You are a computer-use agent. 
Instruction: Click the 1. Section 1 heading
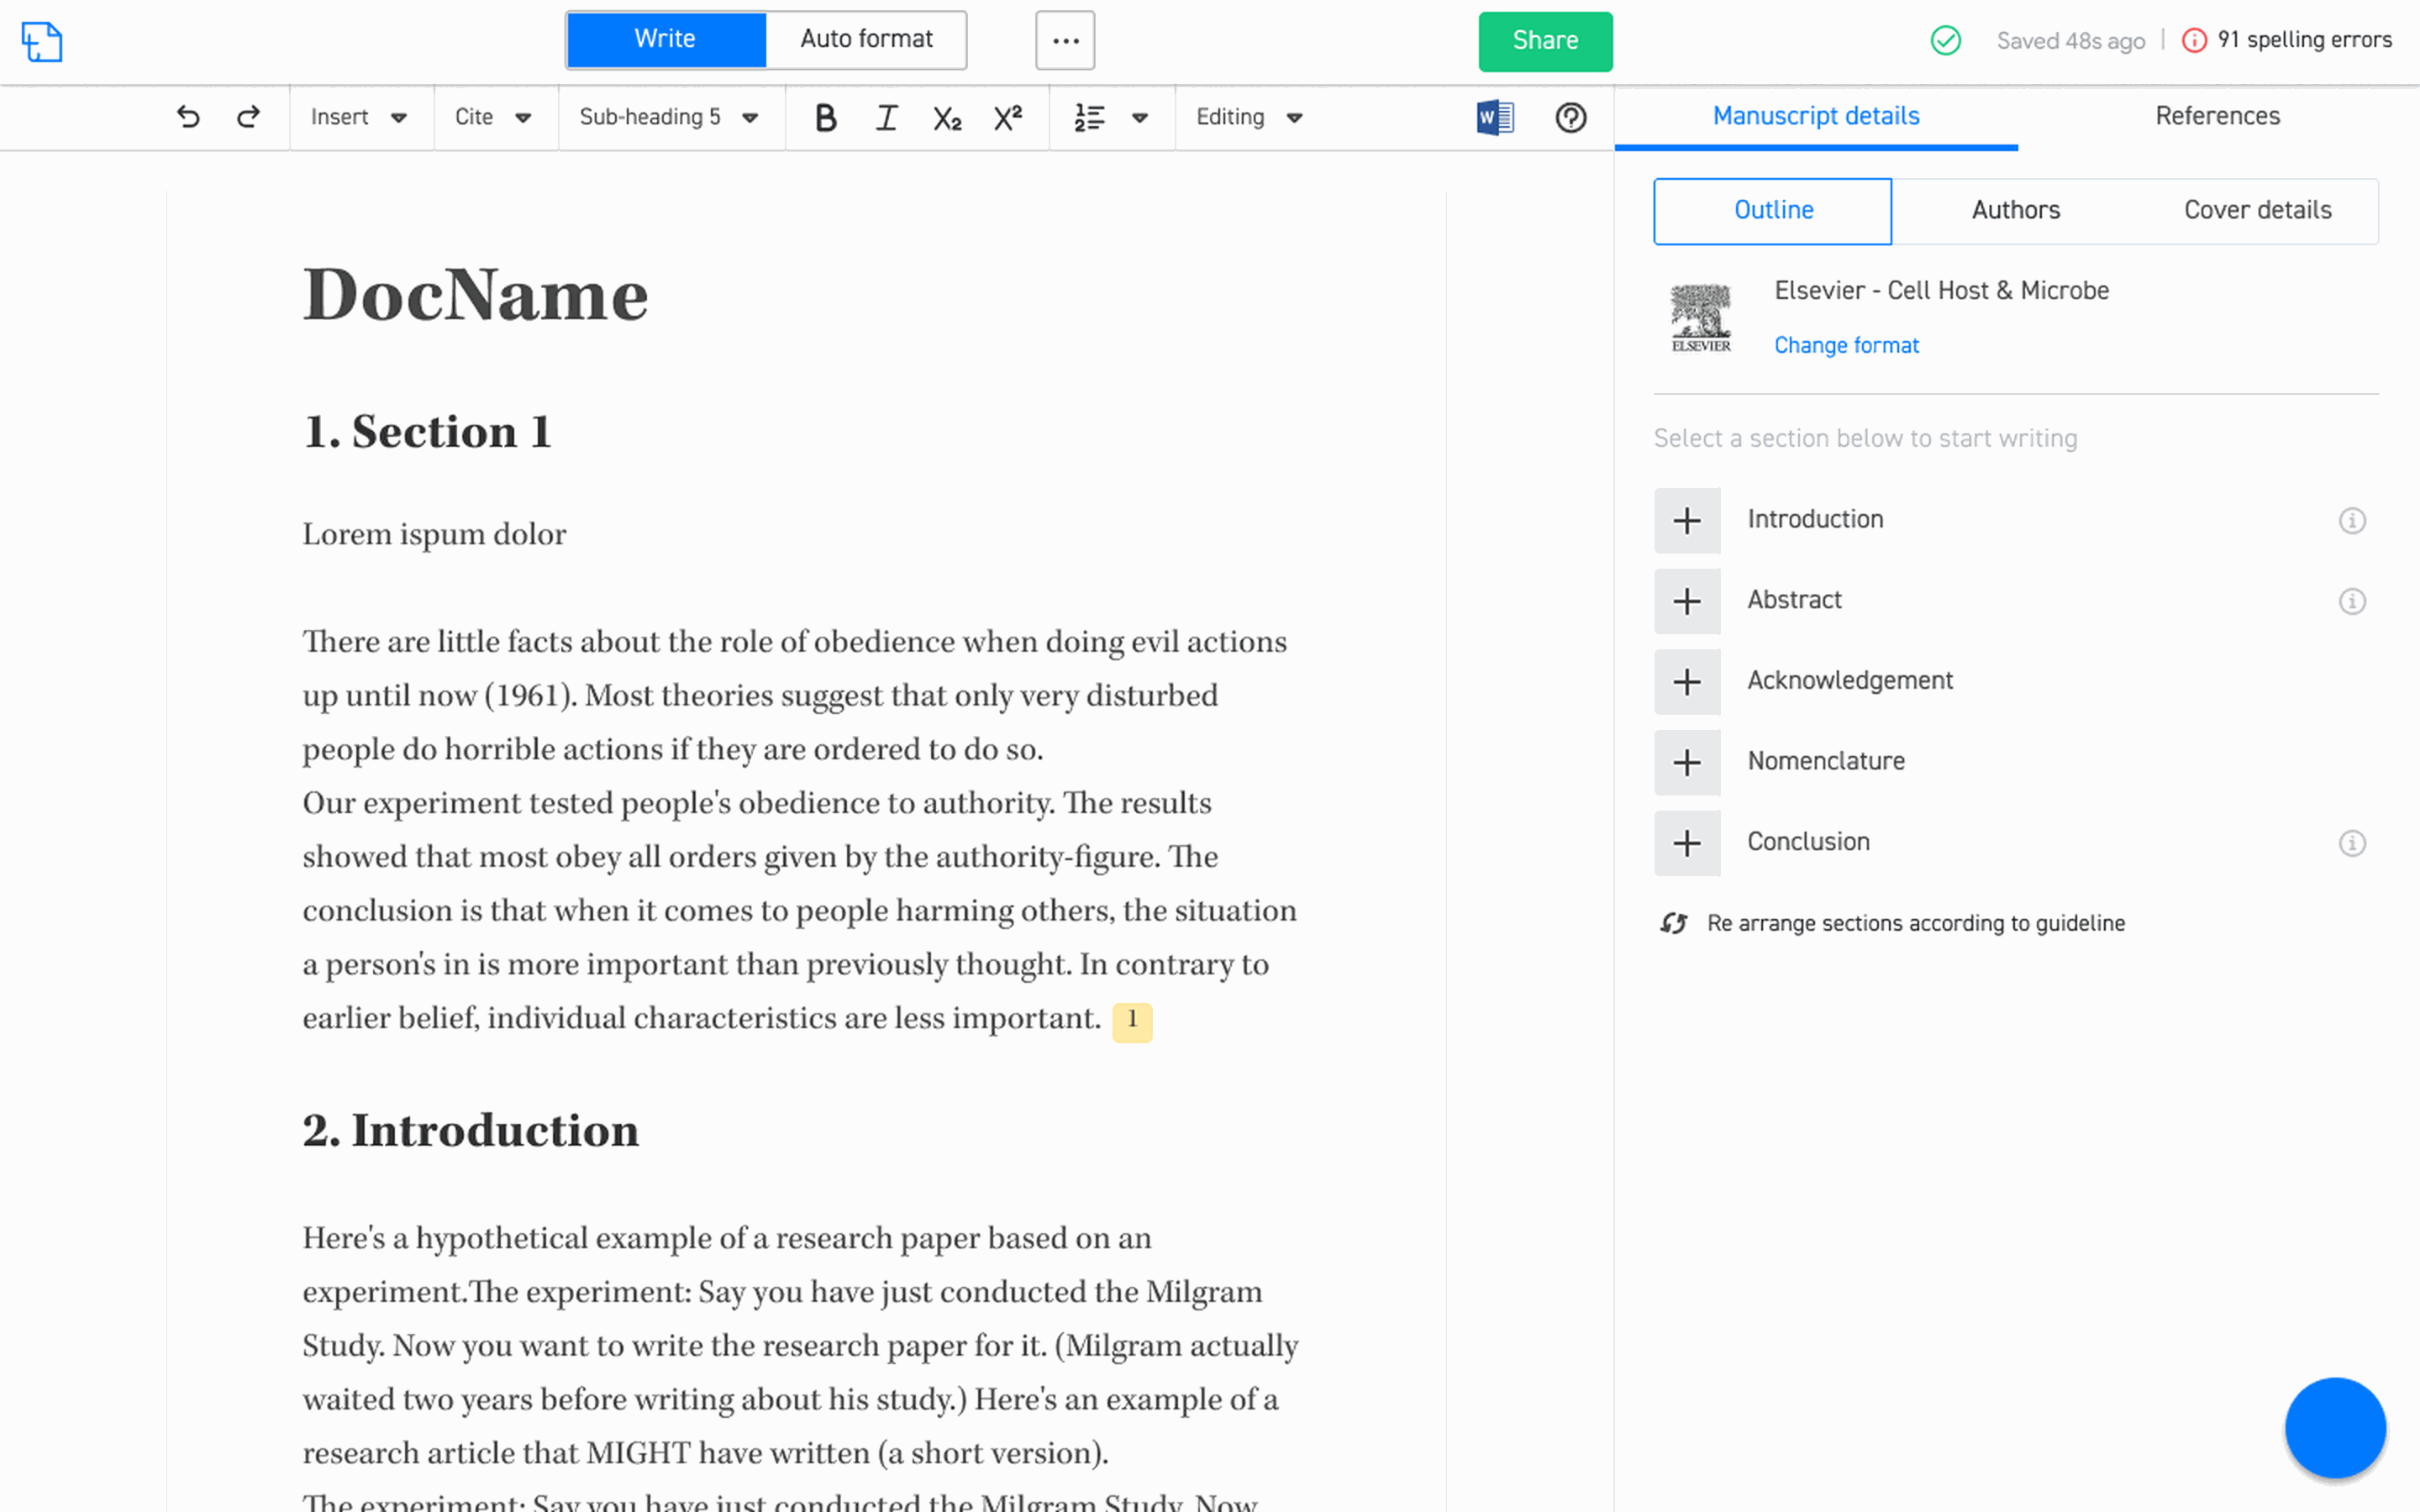point(428,432)
